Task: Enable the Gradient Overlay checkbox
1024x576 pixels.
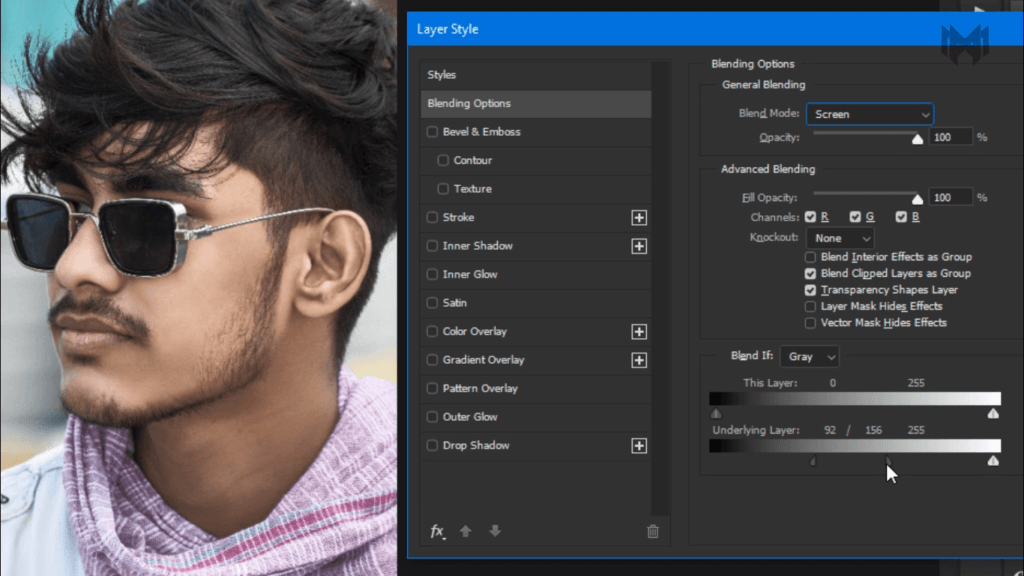Action: tap(432, 360)
